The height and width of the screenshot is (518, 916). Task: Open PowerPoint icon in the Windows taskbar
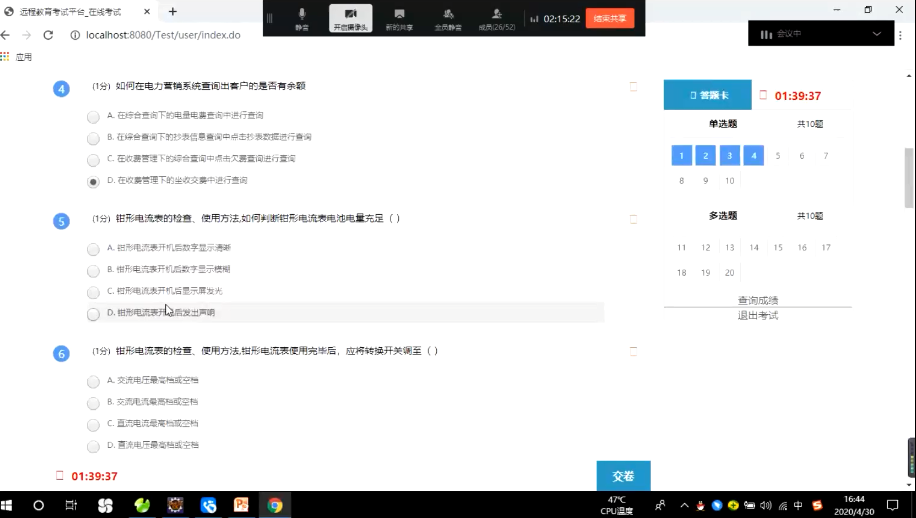pos(241,505)
